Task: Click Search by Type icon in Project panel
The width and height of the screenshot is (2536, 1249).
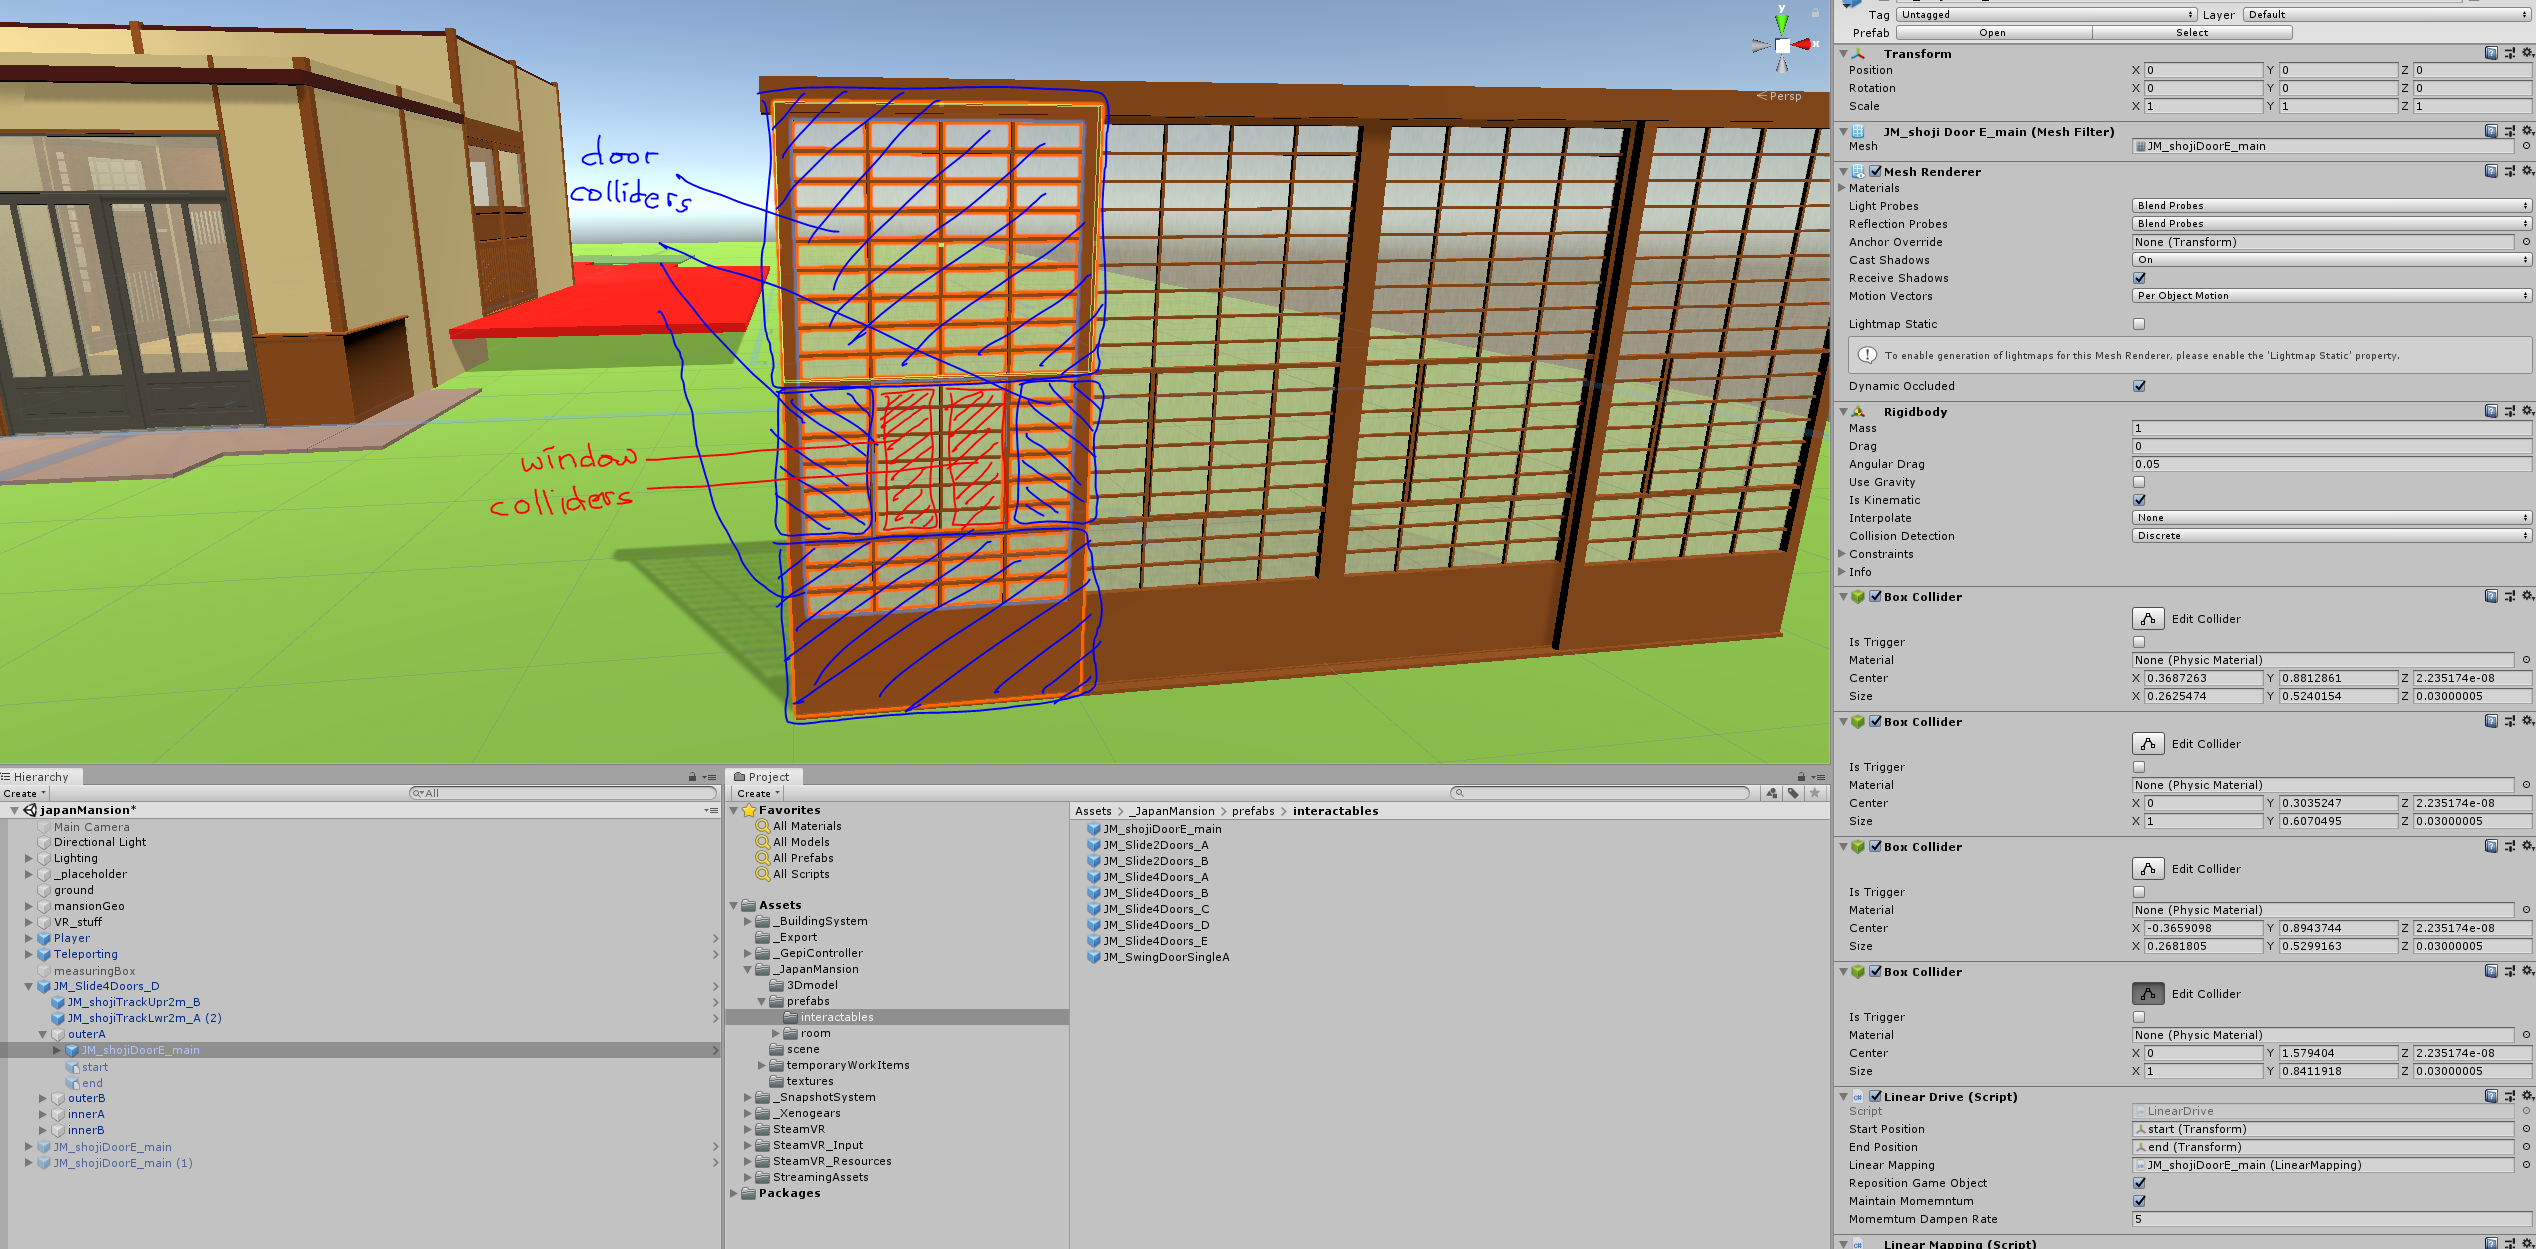Action: click(x=1772, y=793)
